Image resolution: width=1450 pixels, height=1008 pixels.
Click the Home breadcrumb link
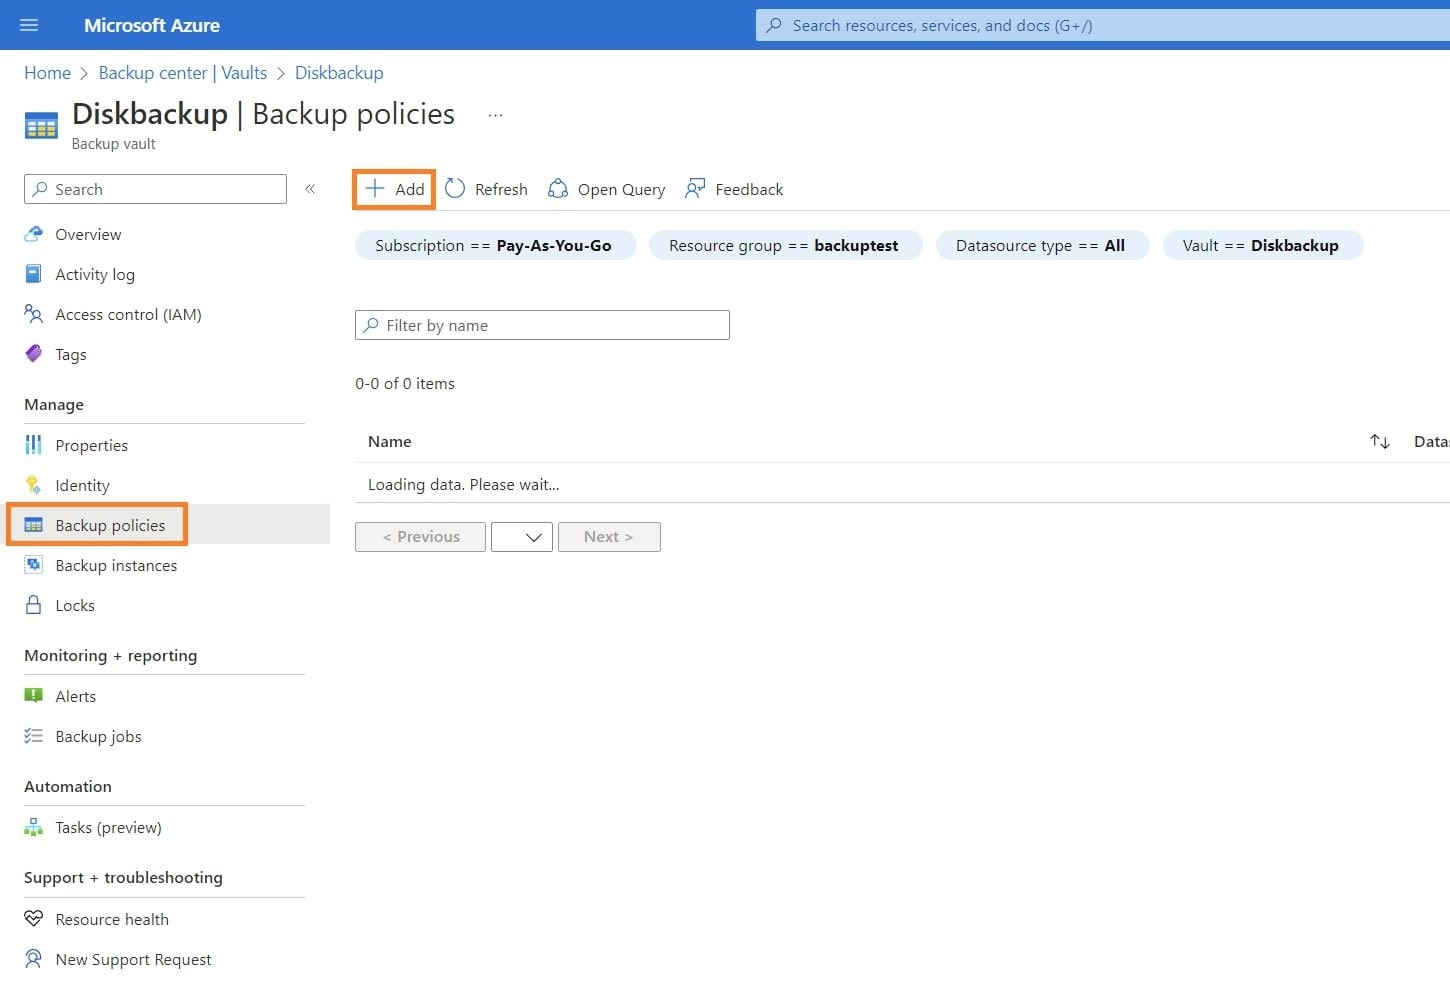pos(47,73)
